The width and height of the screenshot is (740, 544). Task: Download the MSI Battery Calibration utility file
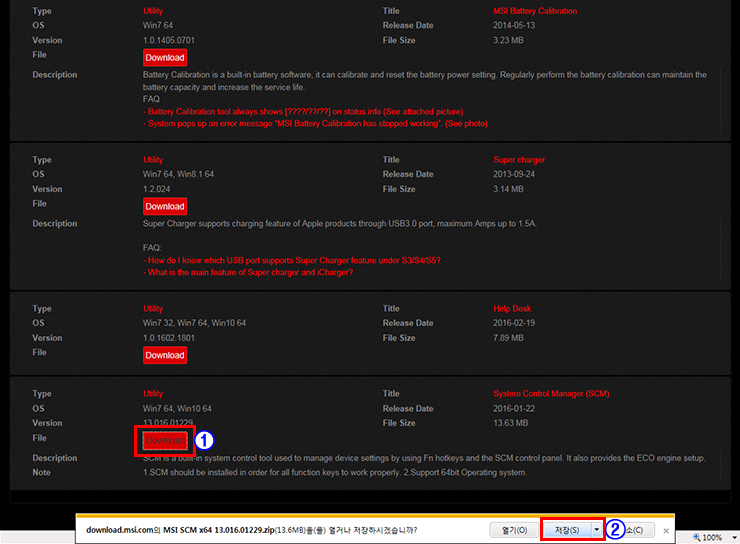click(164, 58)
